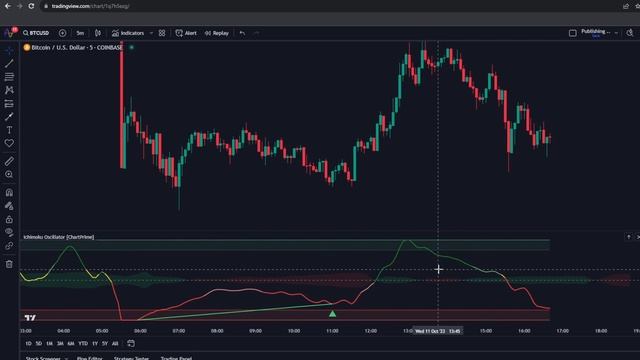Lock all drawing tools
The image size is (640, 360).
[9, 219]
